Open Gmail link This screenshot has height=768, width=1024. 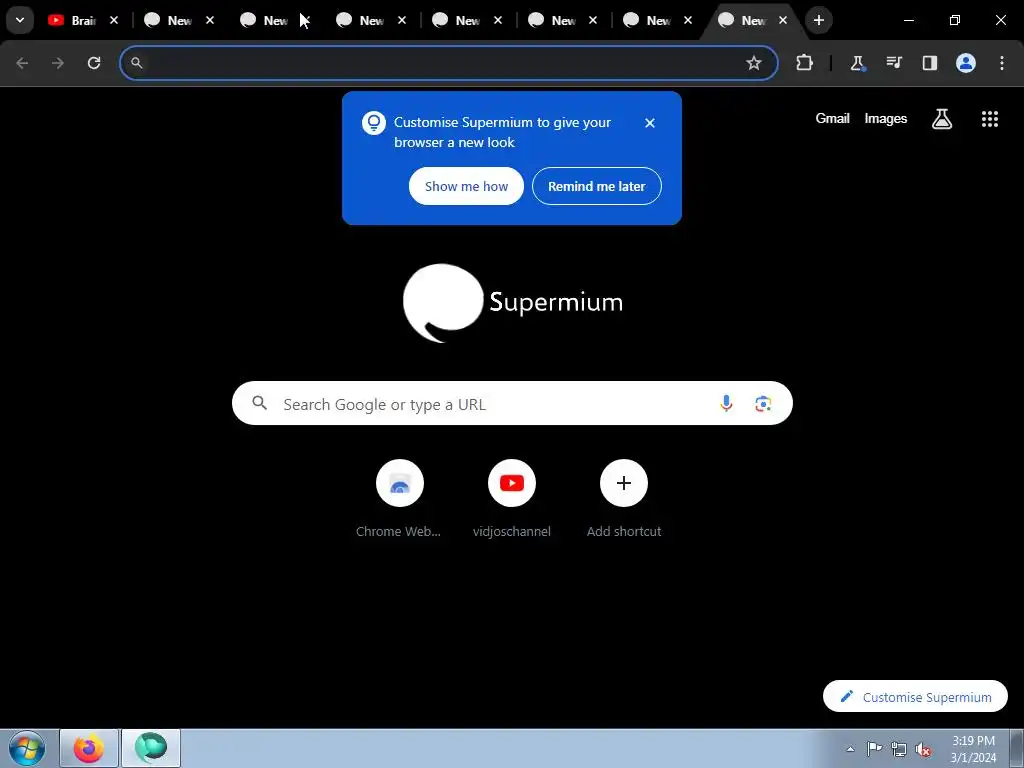click(832, 118)
